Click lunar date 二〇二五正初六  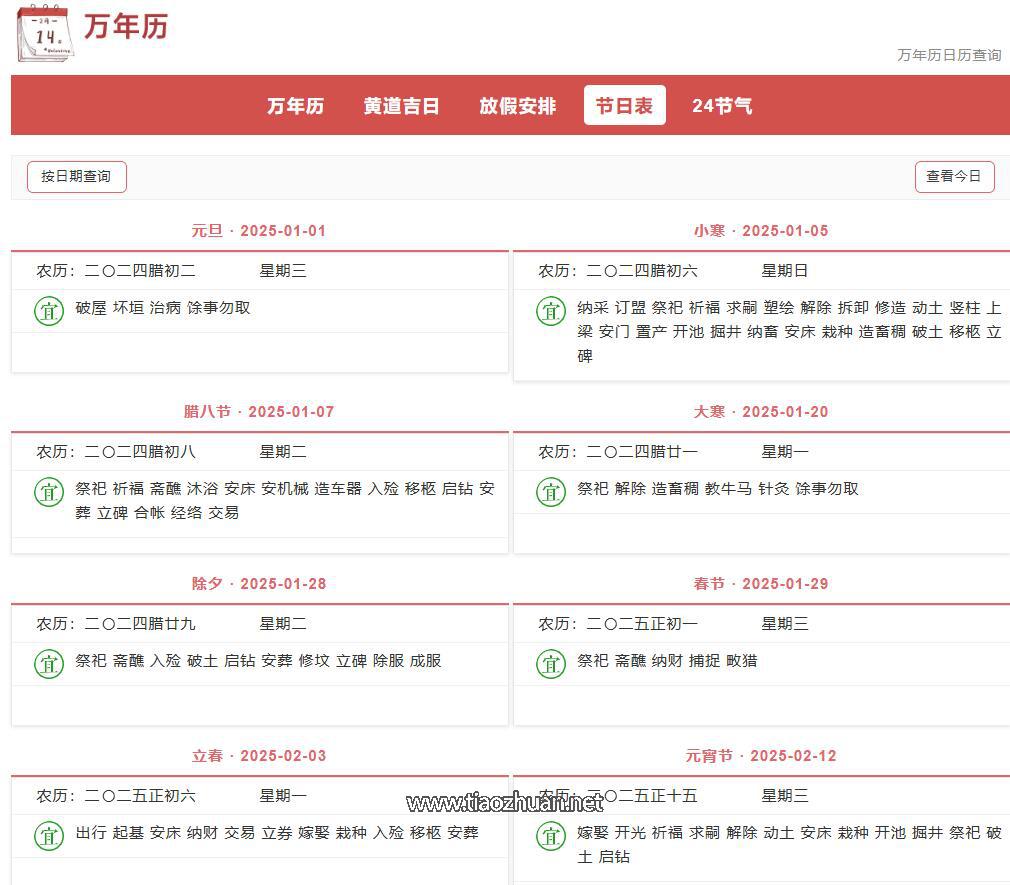click(x=140, y=795)
